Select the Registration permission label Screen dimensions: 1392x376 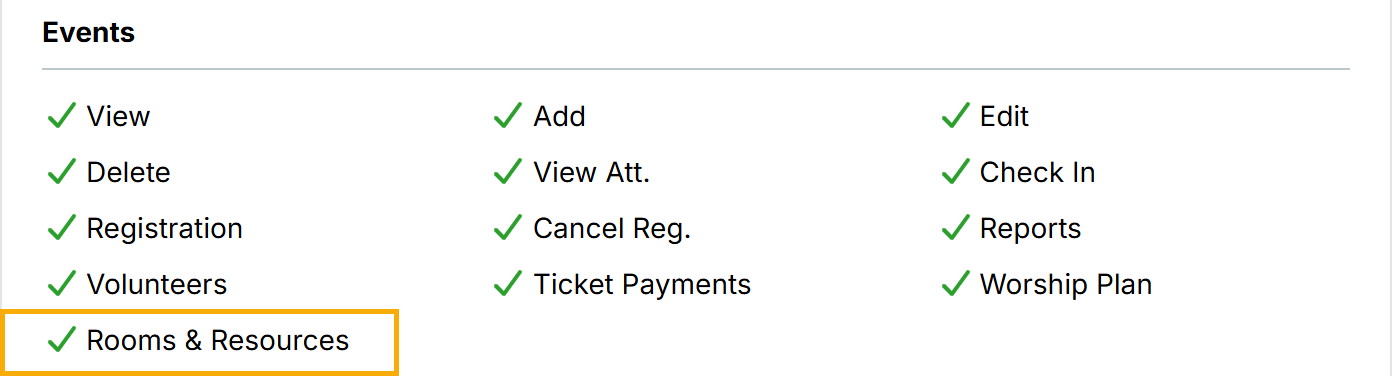coord(165,228)
